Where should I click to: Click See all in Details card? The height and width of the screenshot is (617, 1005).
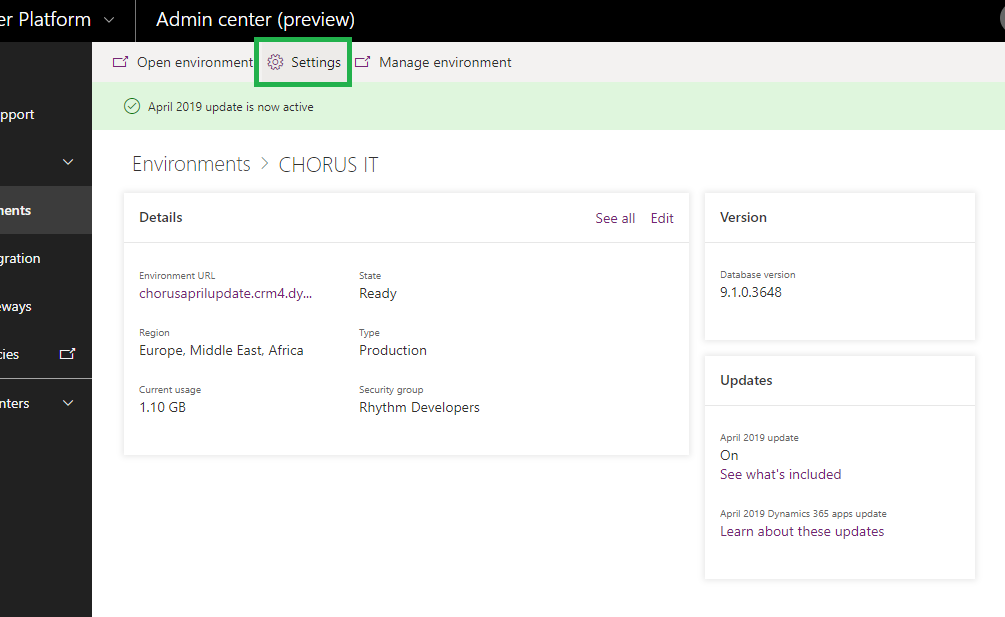(615, 218)
